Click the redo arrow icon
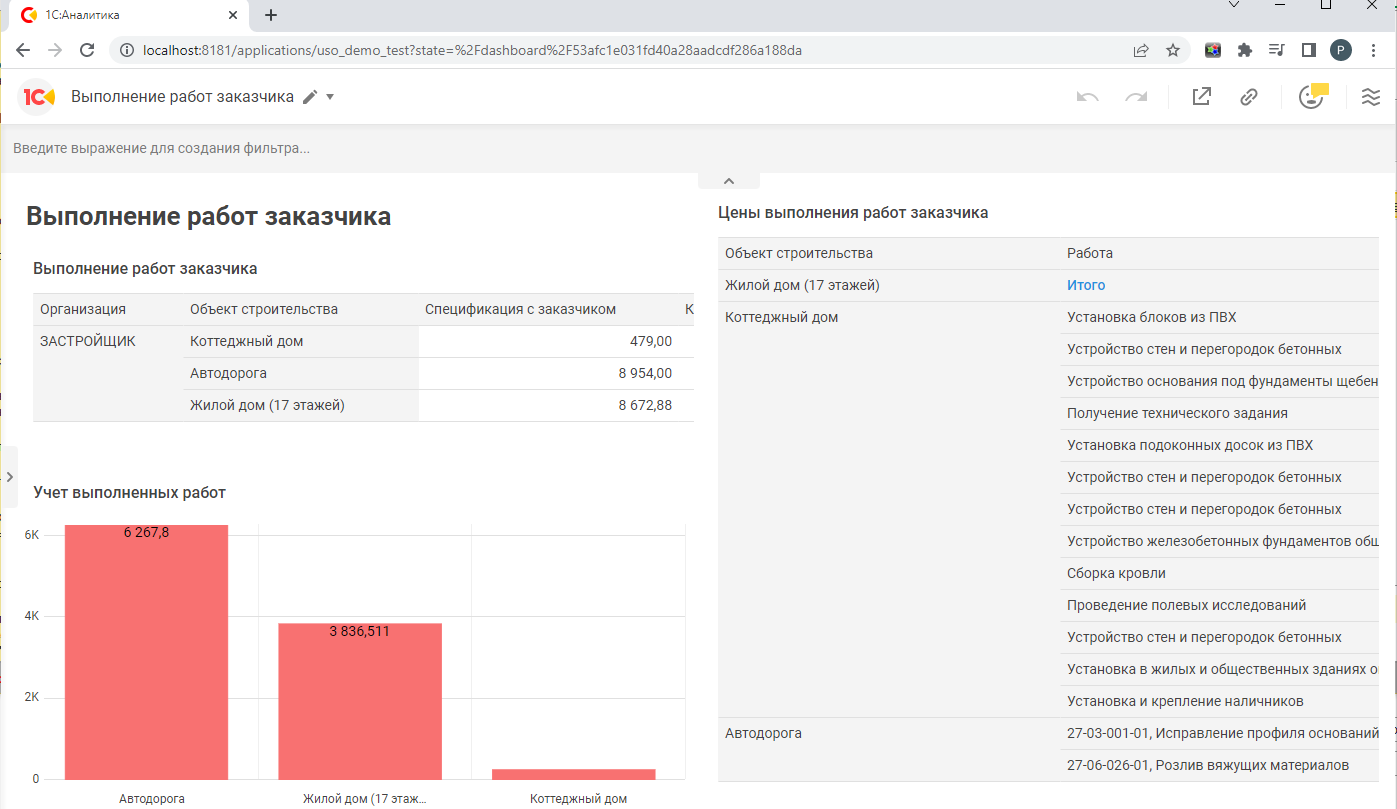 pyautogui.click(x=1136, y=97)
